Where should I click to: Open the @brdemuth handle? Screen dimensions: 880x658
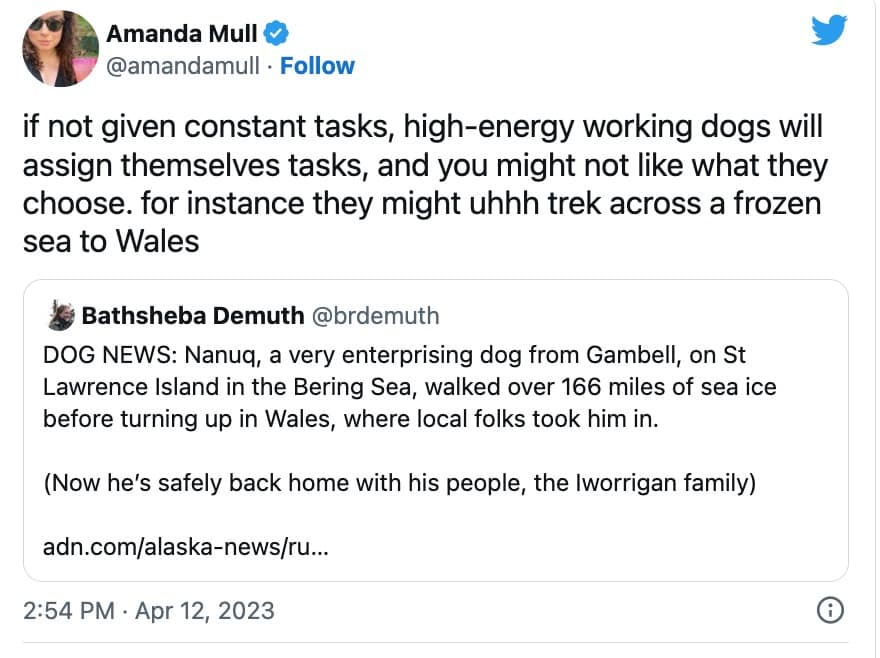[x=376, y=316]
